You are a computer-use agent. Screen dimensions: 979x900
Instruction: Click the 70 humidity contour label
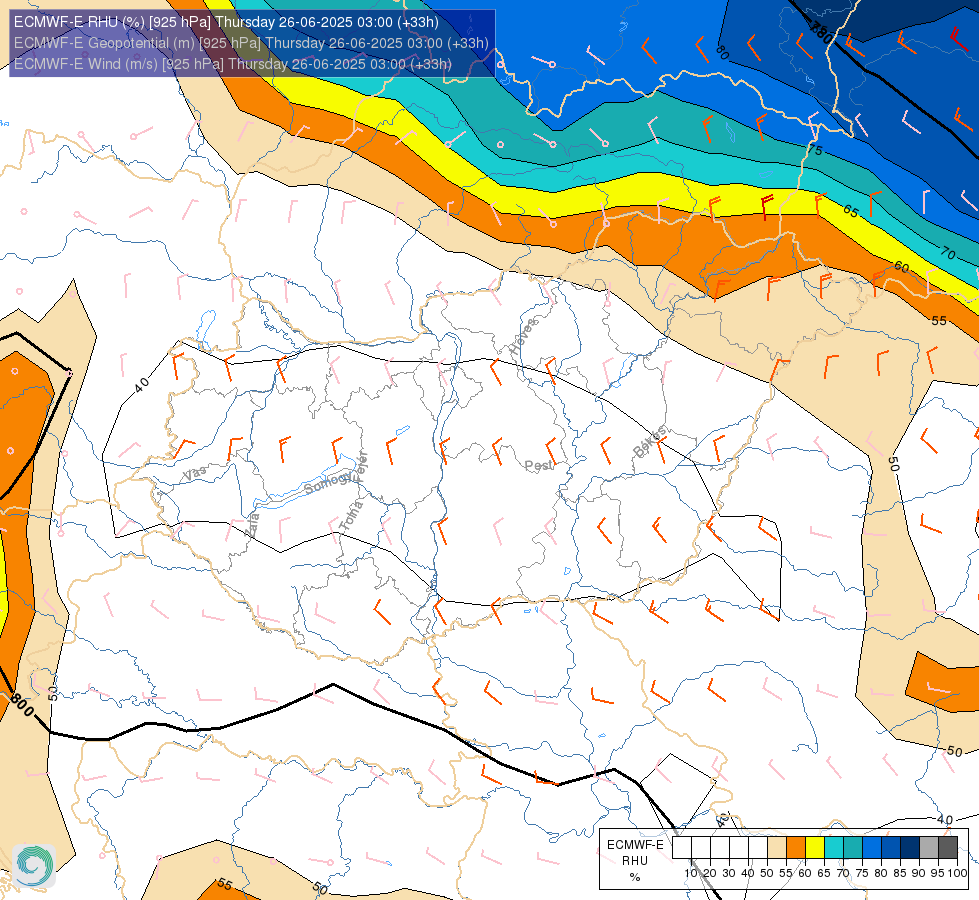pos(948,254)
